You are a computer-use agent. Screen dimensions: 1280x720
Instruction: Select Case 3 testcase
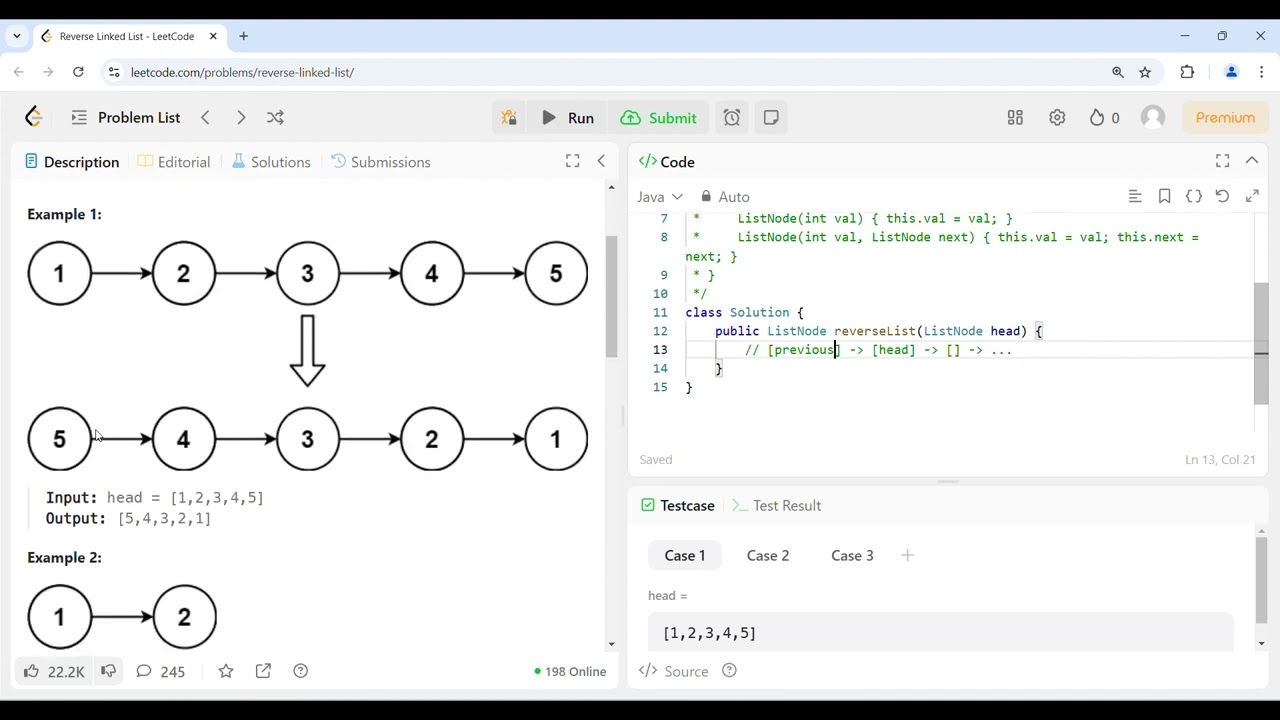tap(852, 556)
